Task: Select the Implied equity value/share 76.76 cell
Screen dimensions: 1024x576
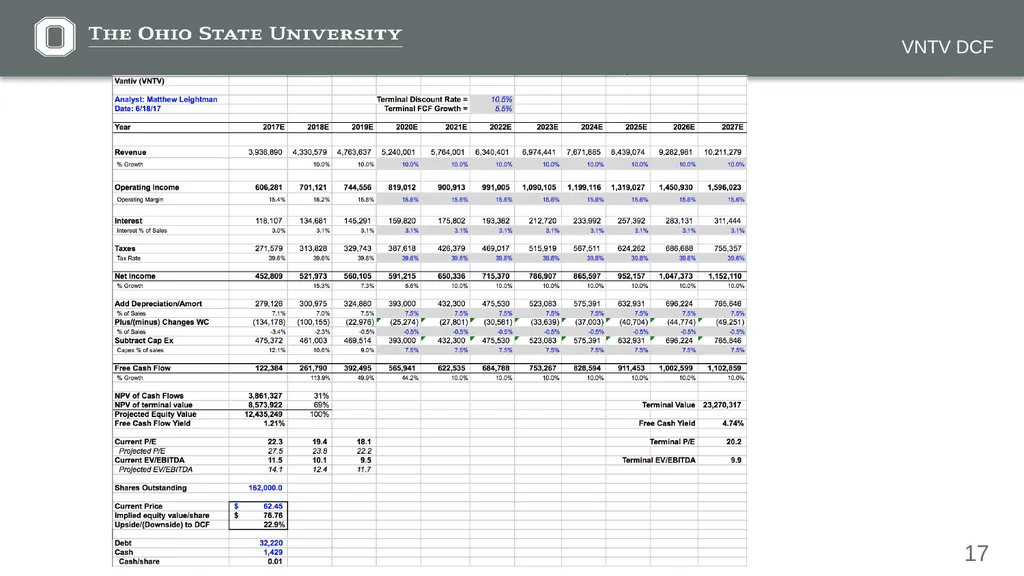Action: [x=258, y=515]
